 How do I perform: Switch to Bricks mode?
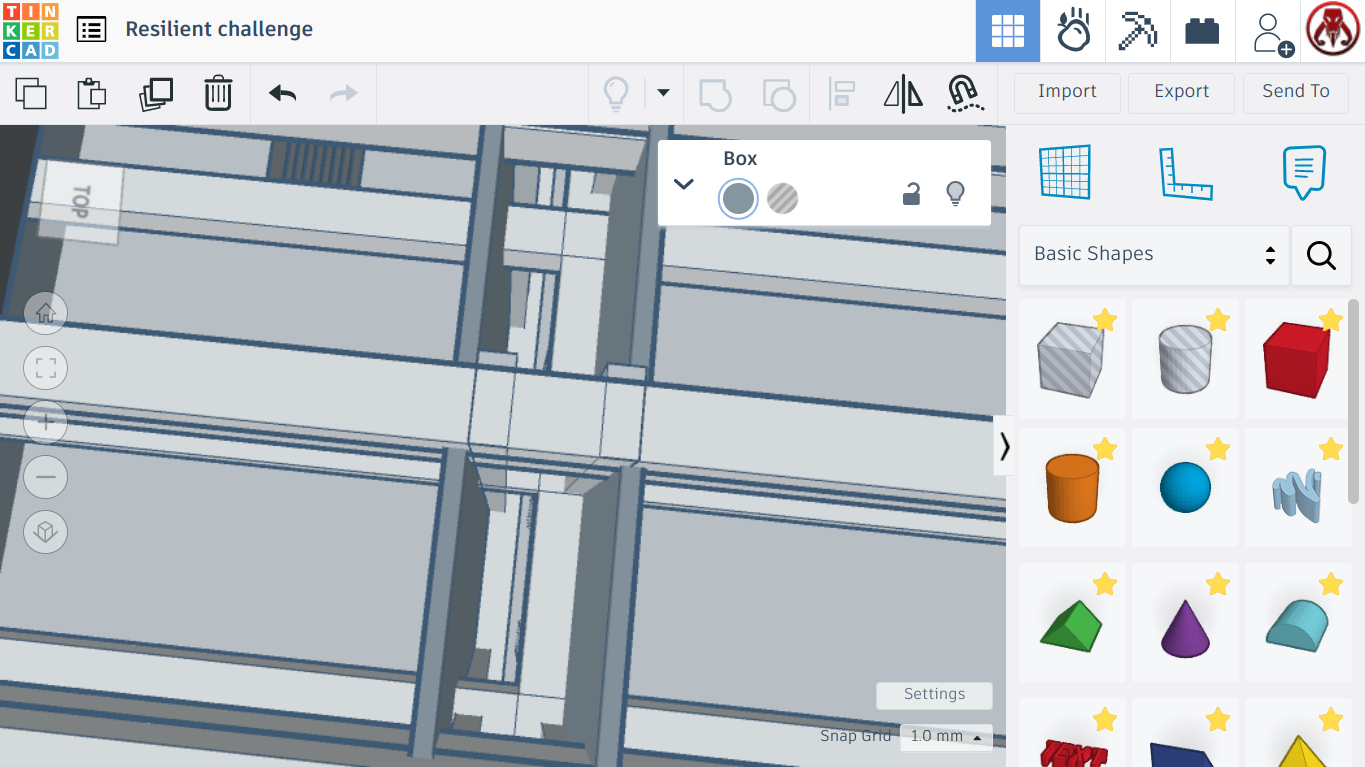tap(1202, 31)
